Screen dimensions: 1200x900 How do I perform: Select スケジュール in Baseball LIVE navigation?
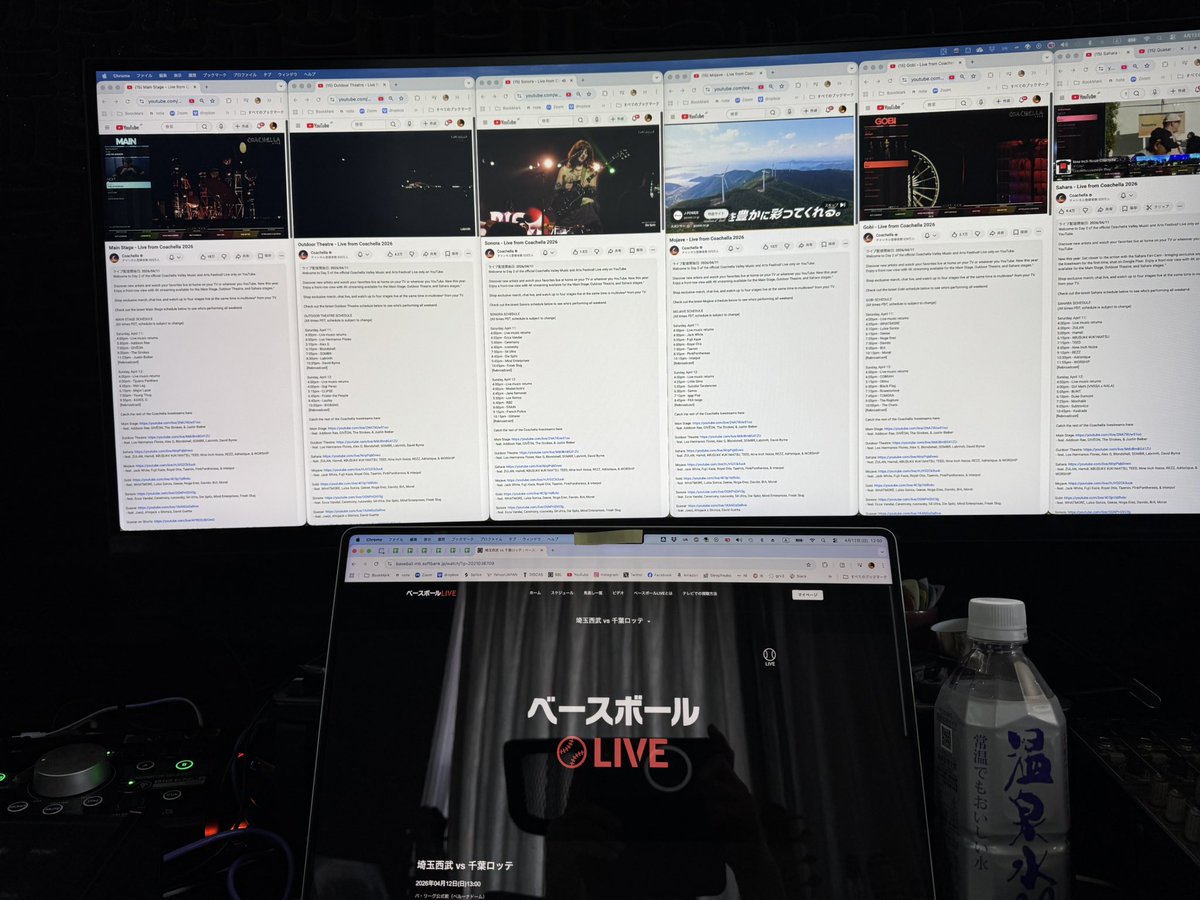(x=562, y=593)
